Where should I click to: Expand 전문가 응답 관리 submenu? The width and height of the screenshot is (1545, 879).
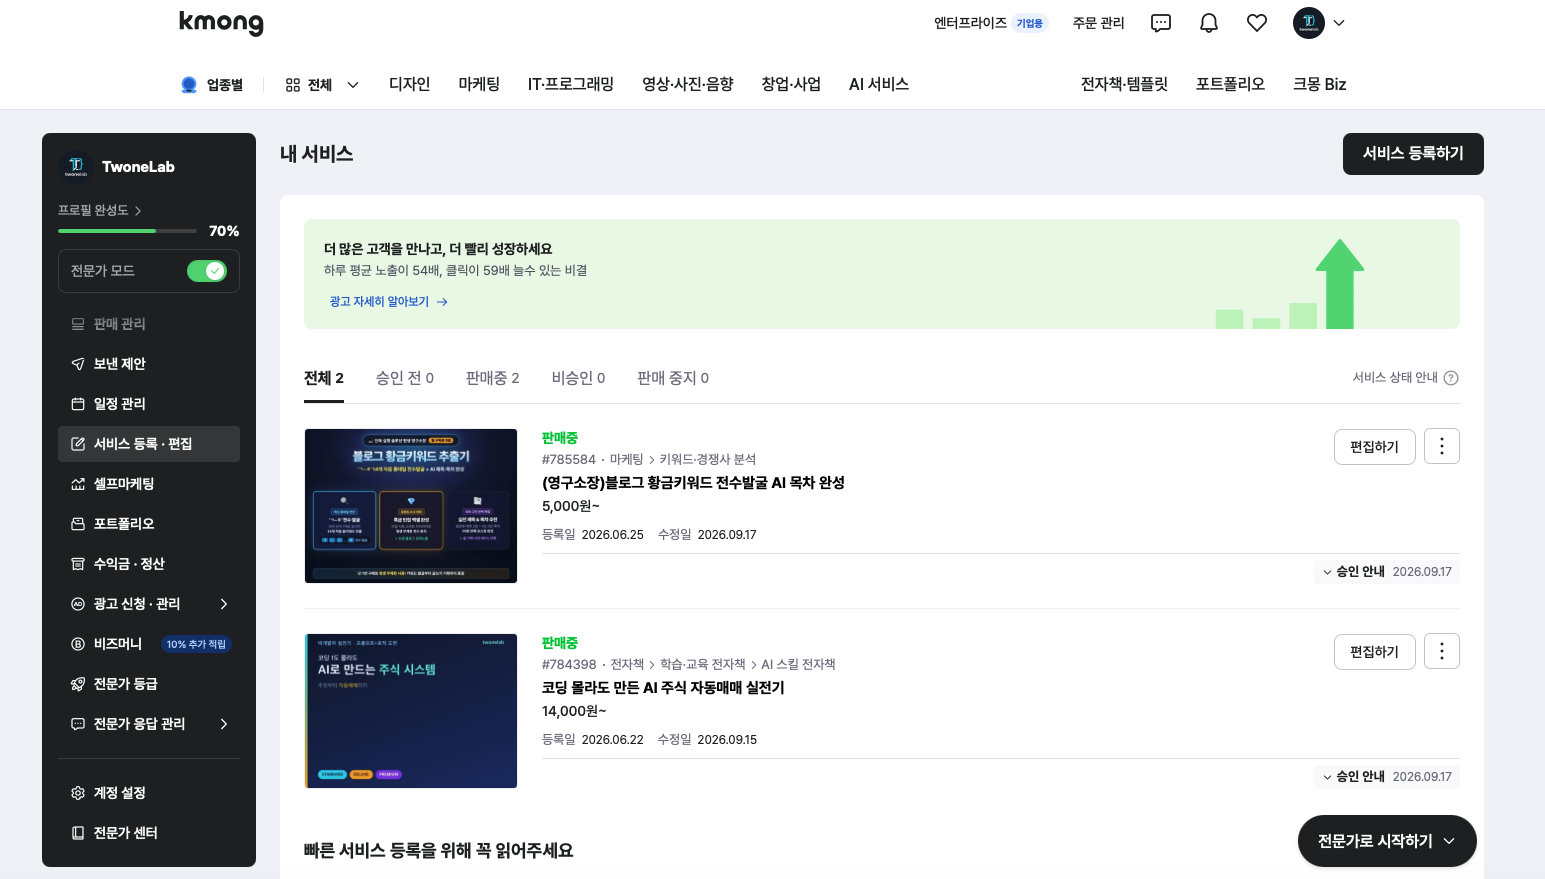[224, 724]
